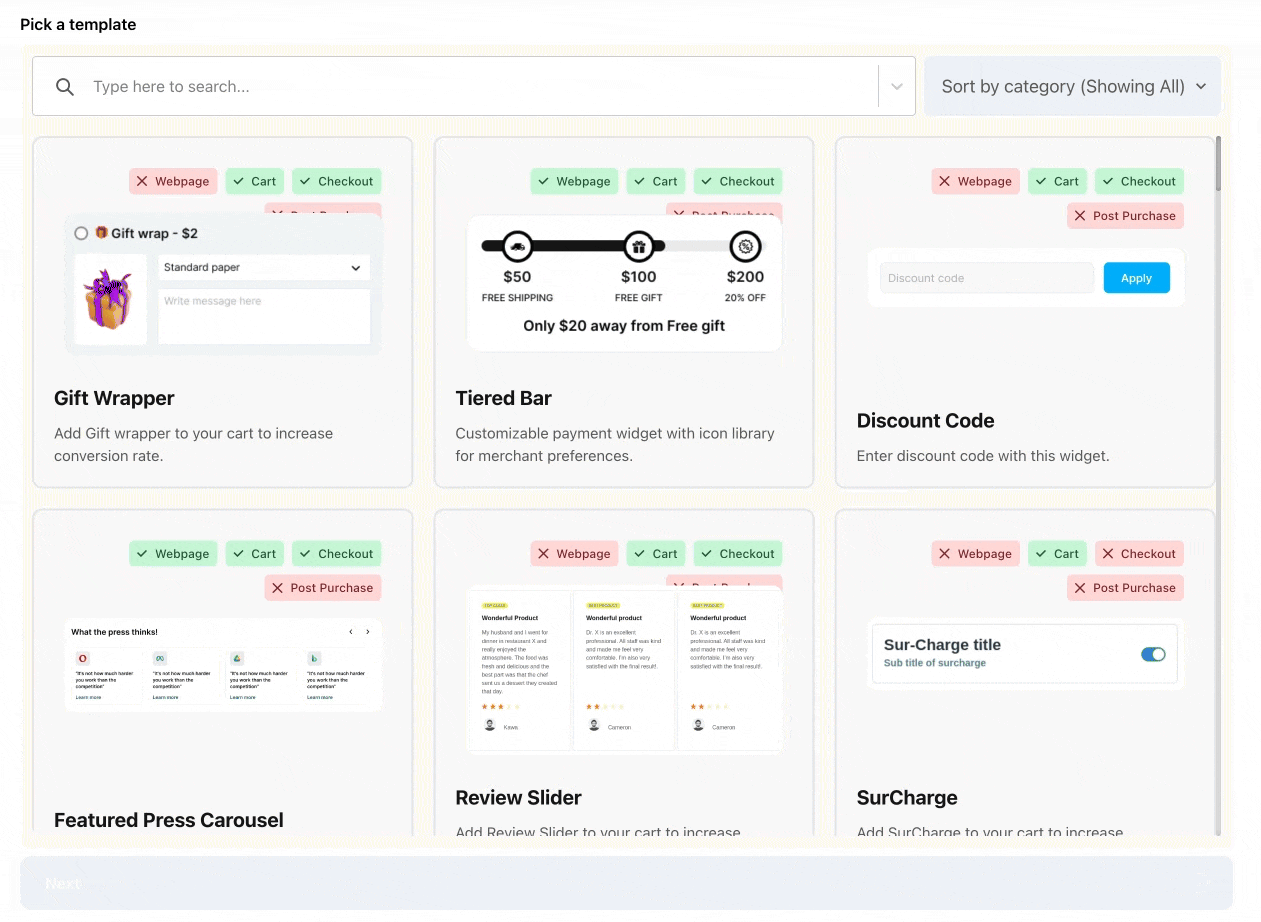
Task: Click the template search input field
Action: [x=480, y=87]
